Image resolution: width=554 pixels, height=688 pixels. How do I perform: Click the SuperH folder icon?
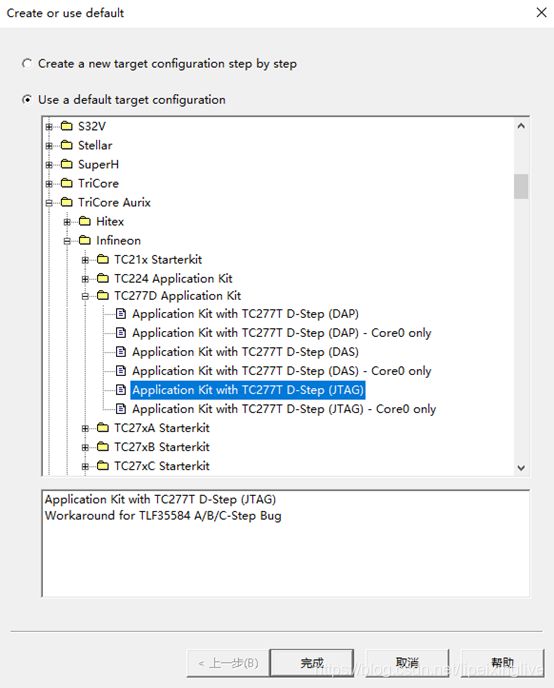(67, 165)
